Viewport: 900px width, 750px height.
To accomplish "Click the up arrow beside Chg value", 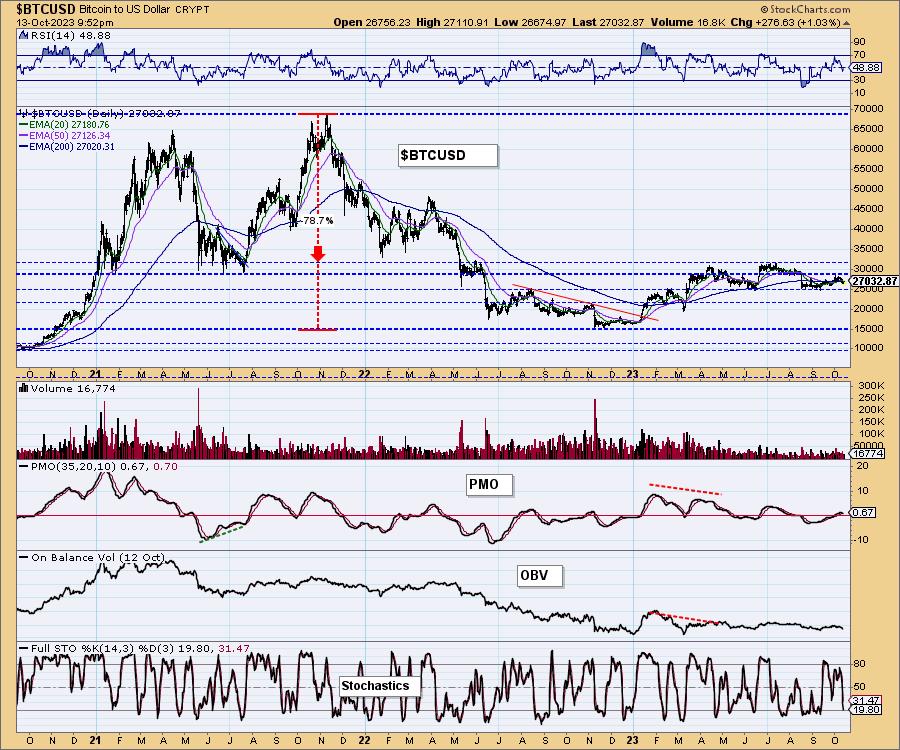I will point(847,23).
